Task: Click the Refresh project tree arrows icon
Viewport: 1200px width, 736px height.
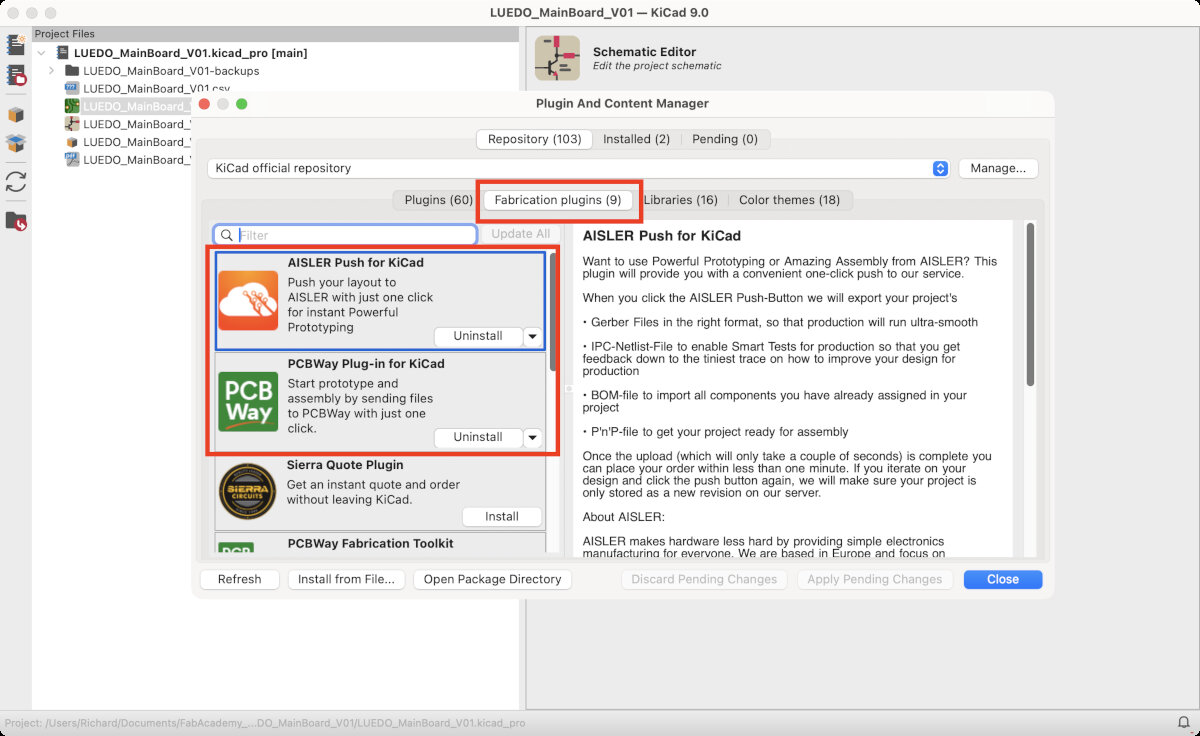Action: (x=16, y=182)
